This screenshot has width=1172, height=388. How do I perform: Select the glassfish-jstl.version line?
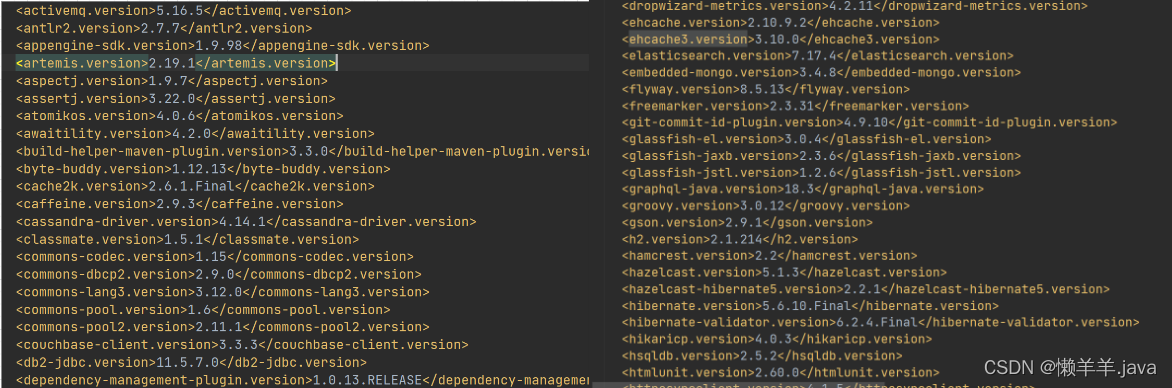coord(821,173)
